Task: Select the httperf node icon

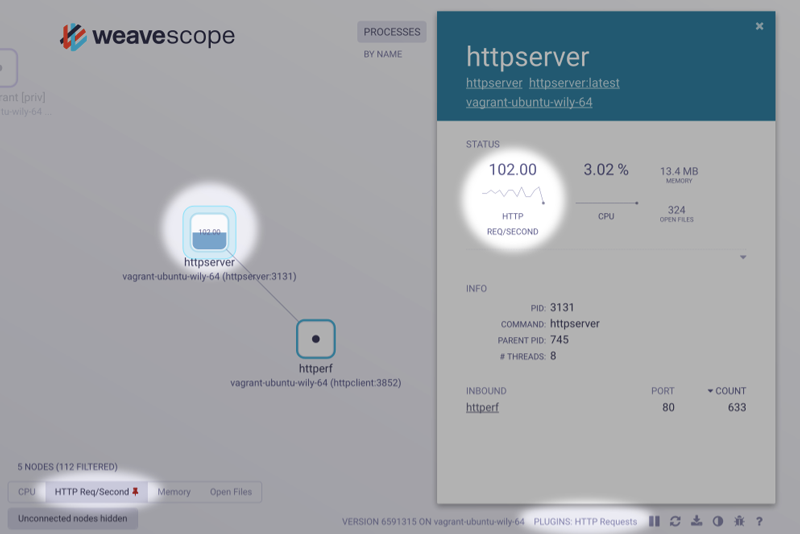Action: pos(316,339)
